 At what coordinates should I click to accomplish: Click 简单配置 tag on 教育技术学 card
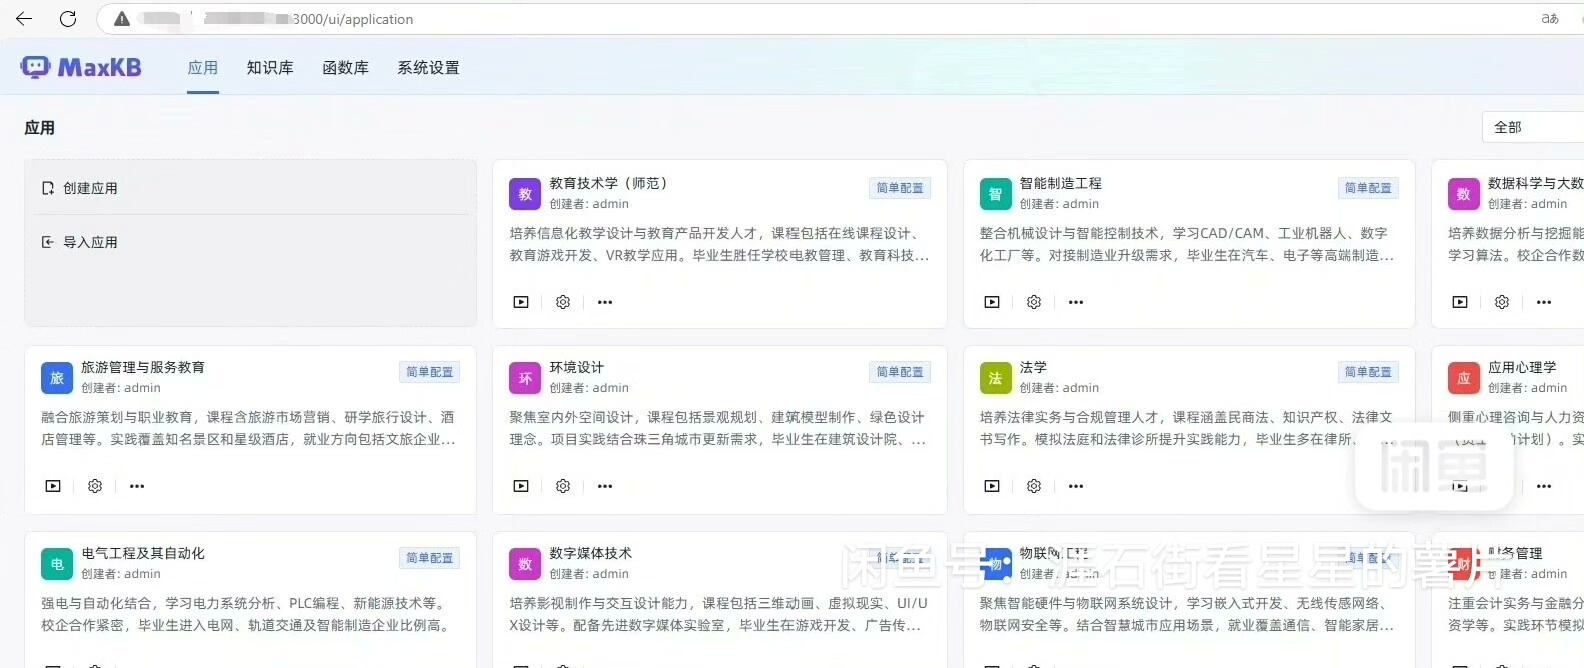pos(900,188)
